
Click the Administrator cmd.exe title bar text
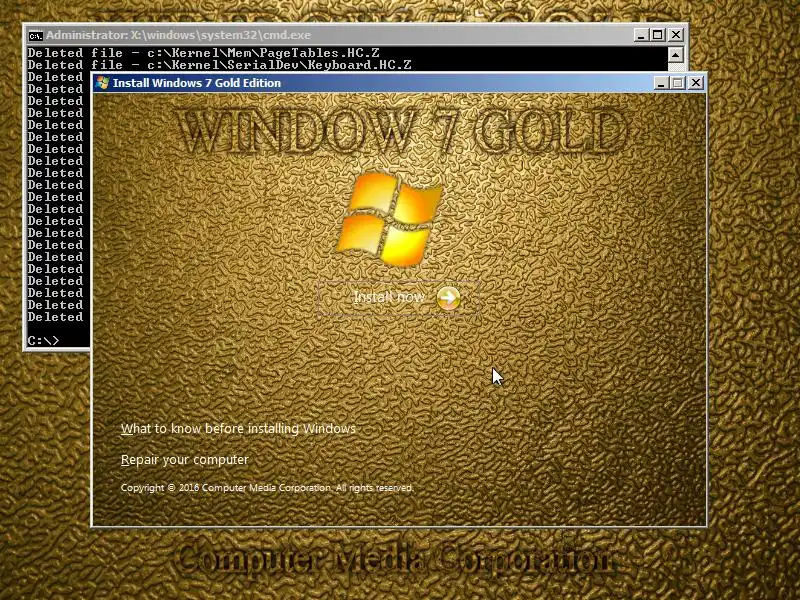(178, 35)
